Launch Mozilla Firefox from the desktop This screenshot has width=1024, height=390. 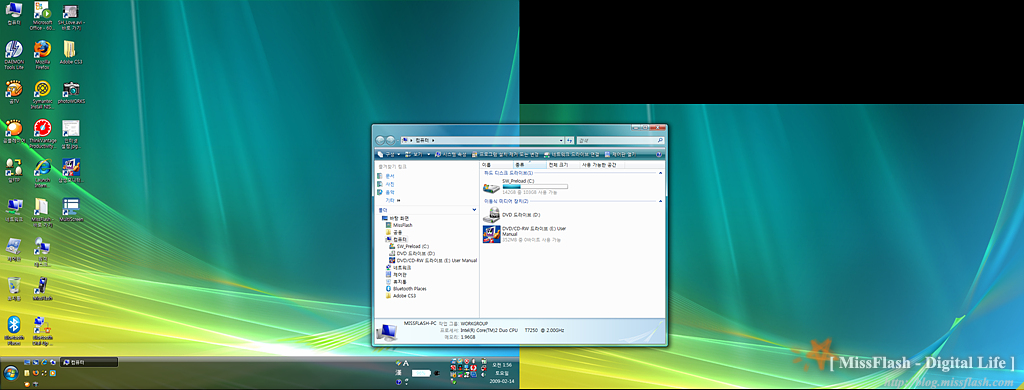coord(42,54)
